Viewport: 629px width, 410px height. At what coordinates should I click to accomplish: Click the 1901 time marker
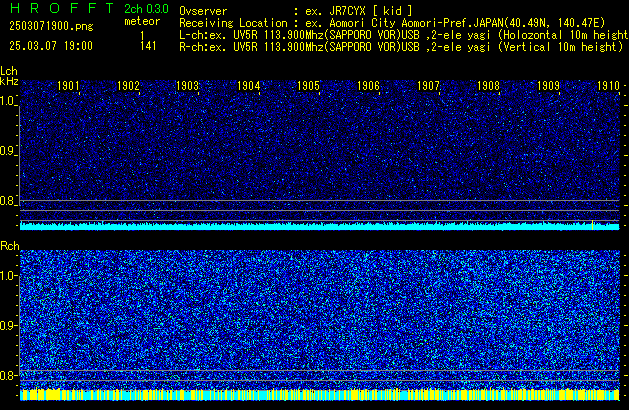68,86
